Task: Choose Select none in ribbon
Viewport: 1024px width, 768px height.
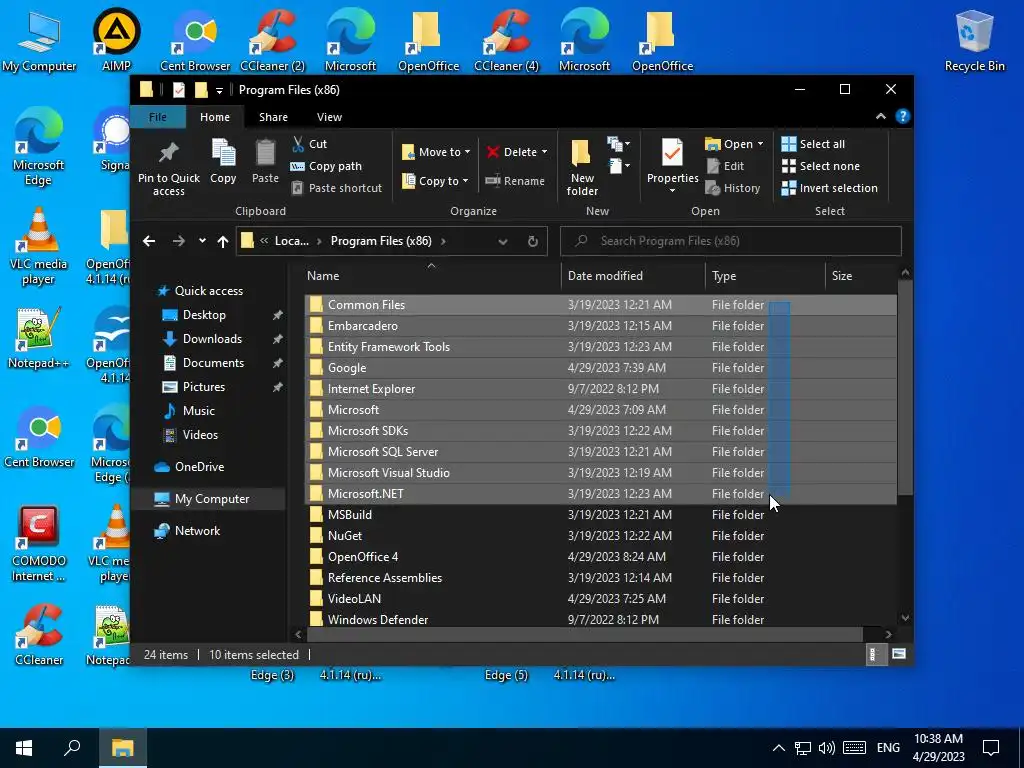Action: click(821, 166)
